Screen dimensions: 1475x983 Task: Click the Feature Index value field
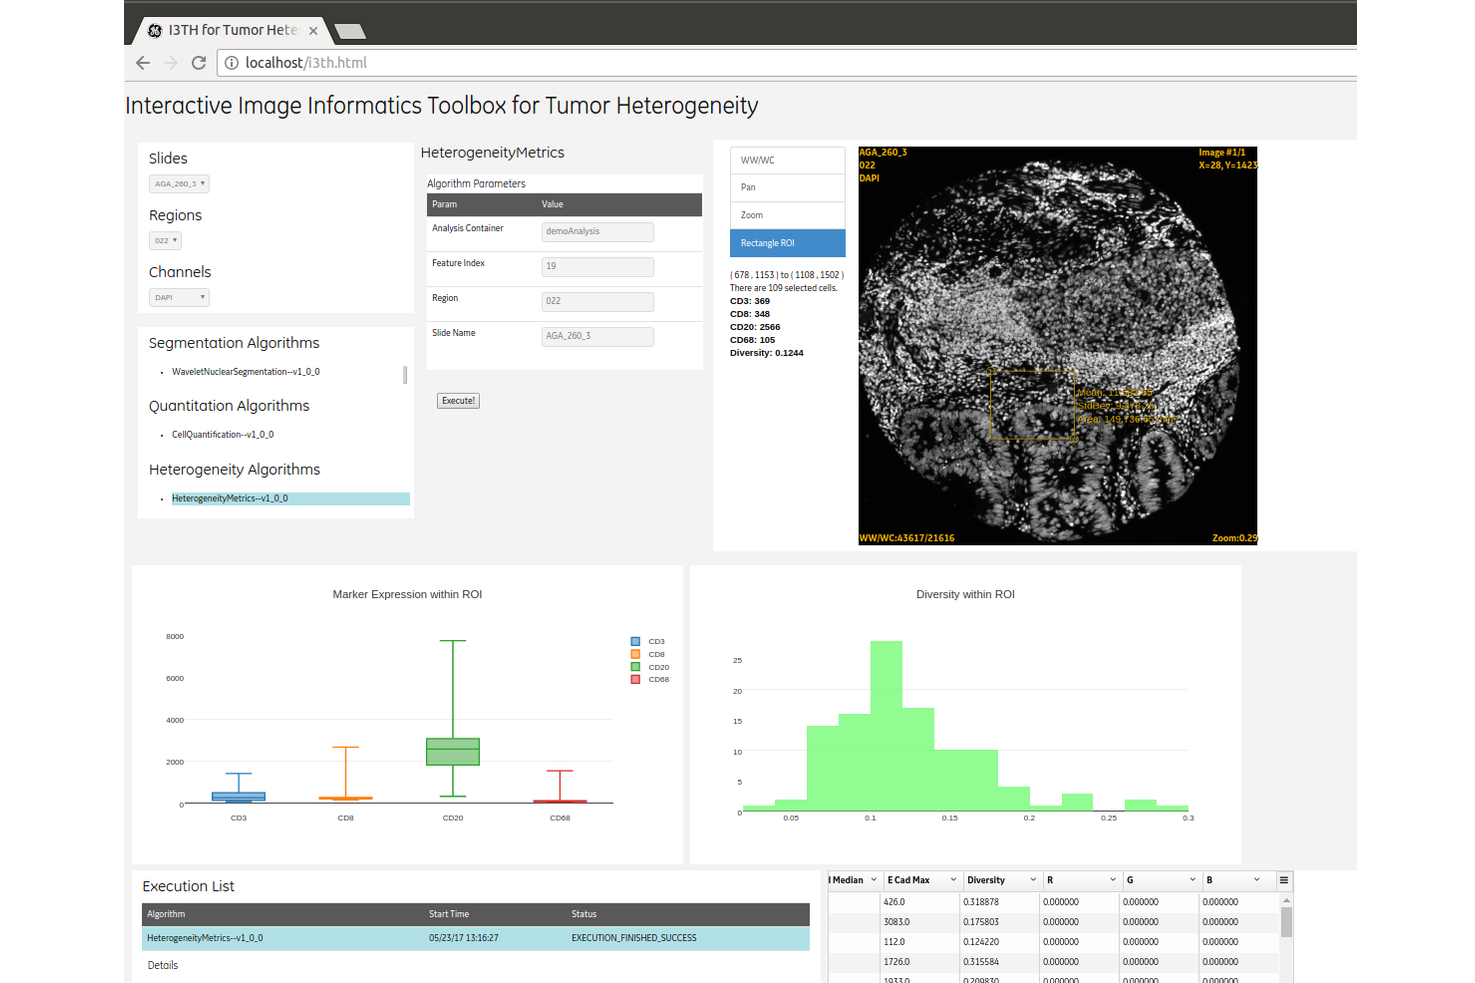coord(597,267)
